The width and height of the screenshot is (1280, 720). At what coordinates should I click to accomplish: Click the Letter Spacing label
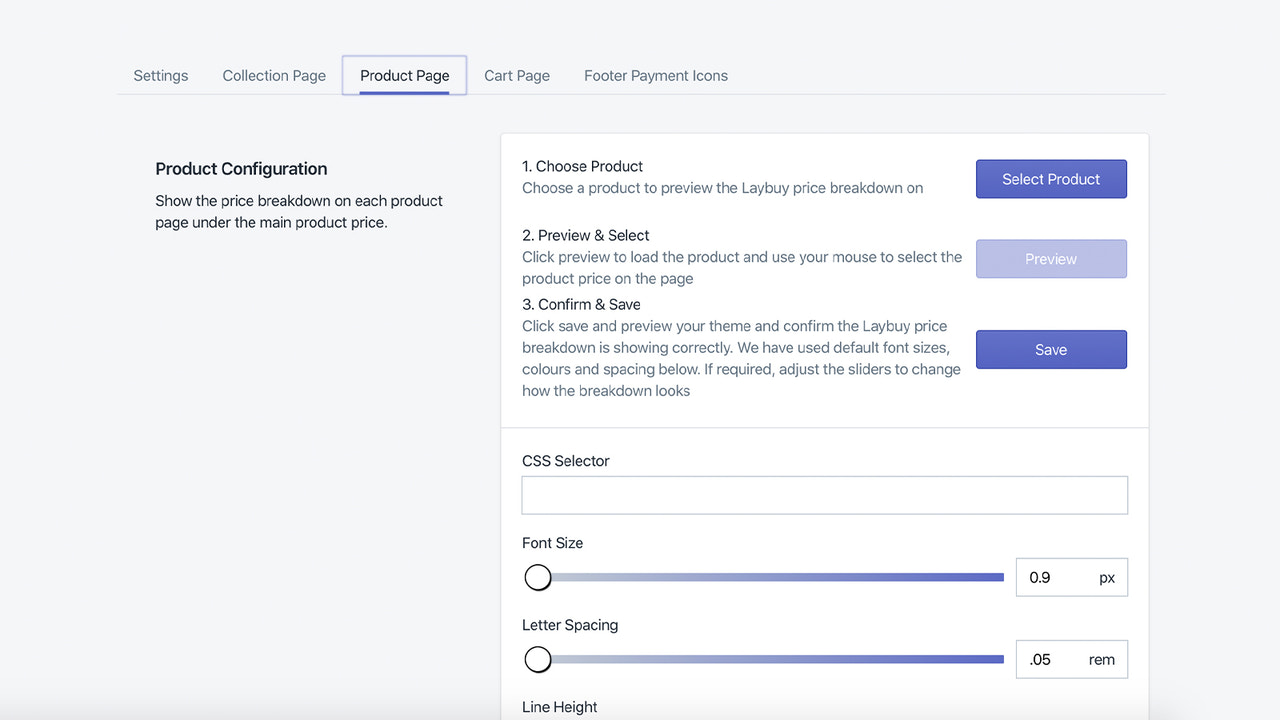[570, 624]
